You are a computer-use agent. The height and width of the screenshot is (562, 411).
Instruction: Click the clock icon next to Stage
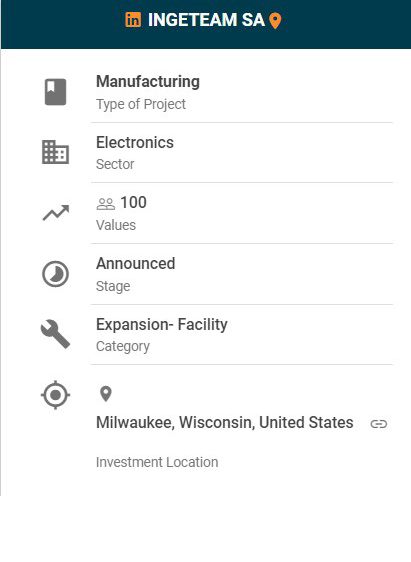pyautogui.click(x=55, y=274)
